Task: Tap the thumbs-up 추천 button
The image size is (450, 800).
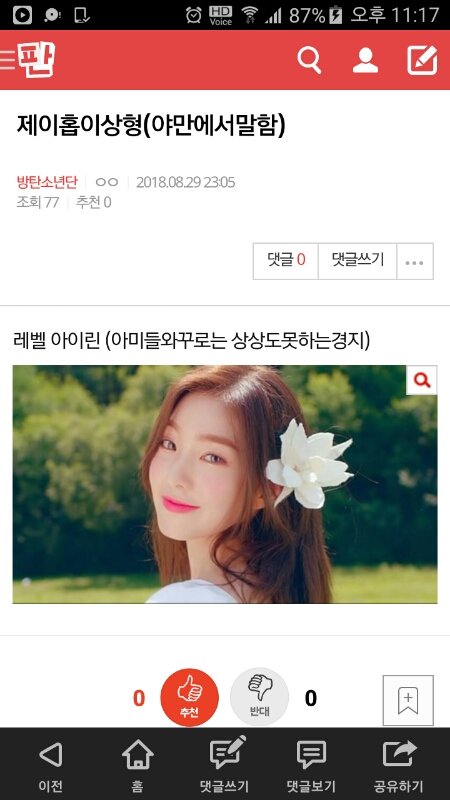Action: coord(189,697)
